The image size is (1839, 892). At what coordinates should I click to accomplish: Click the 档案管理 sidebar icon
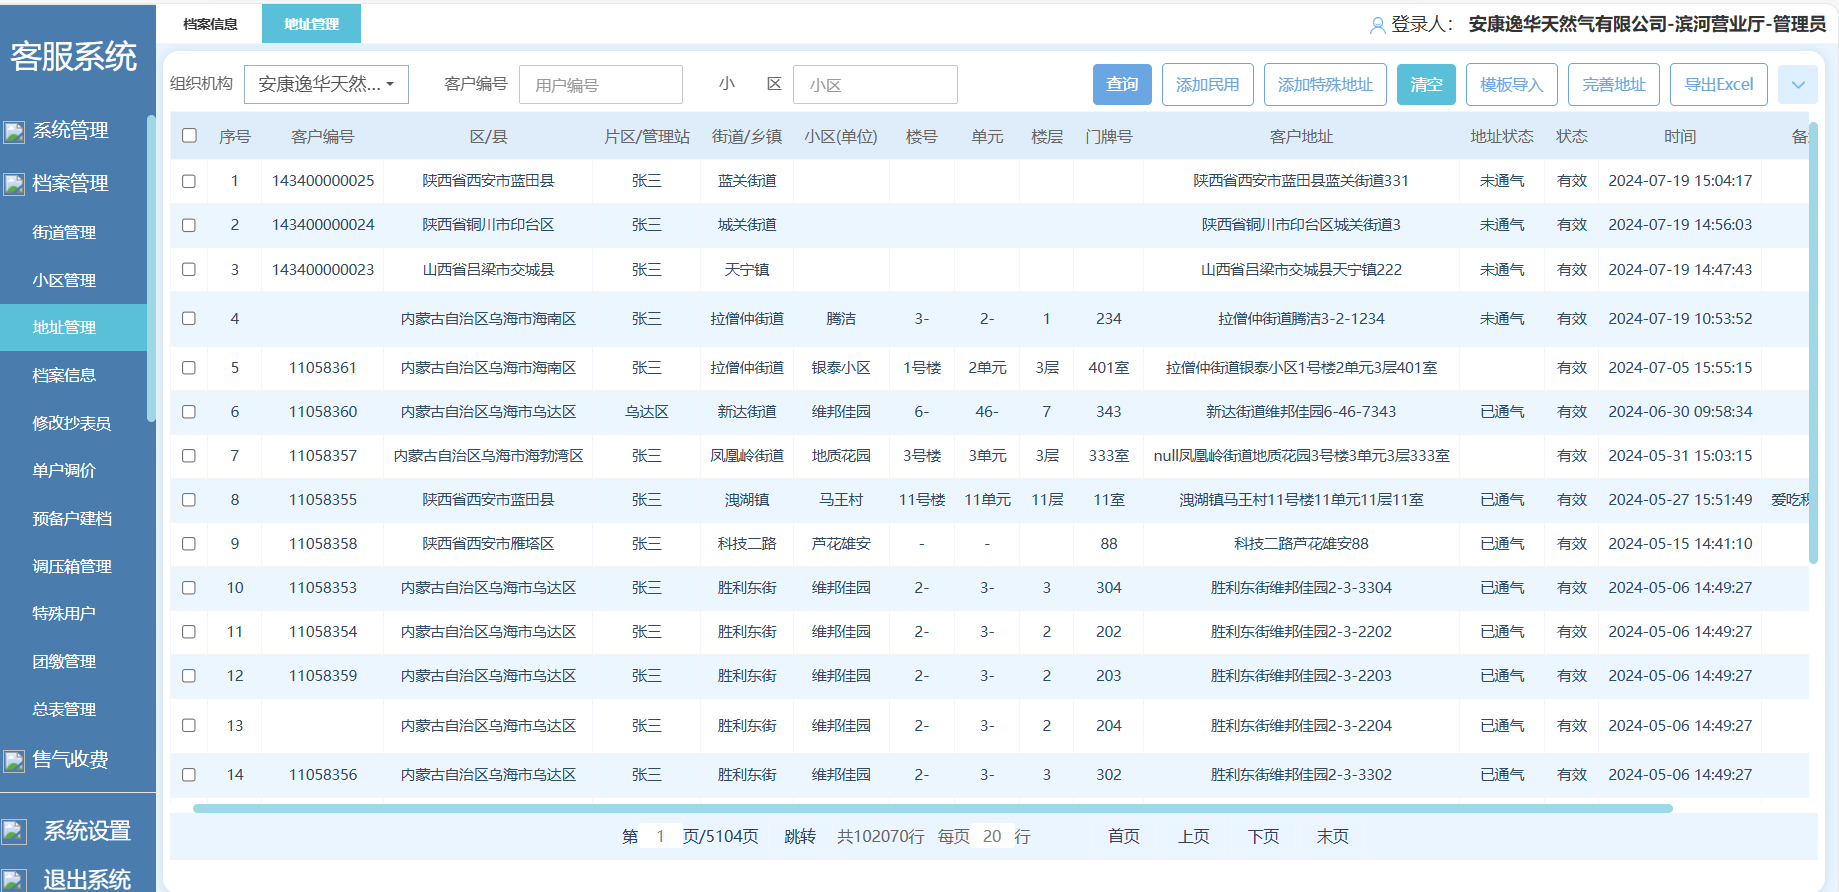point(14,184)
